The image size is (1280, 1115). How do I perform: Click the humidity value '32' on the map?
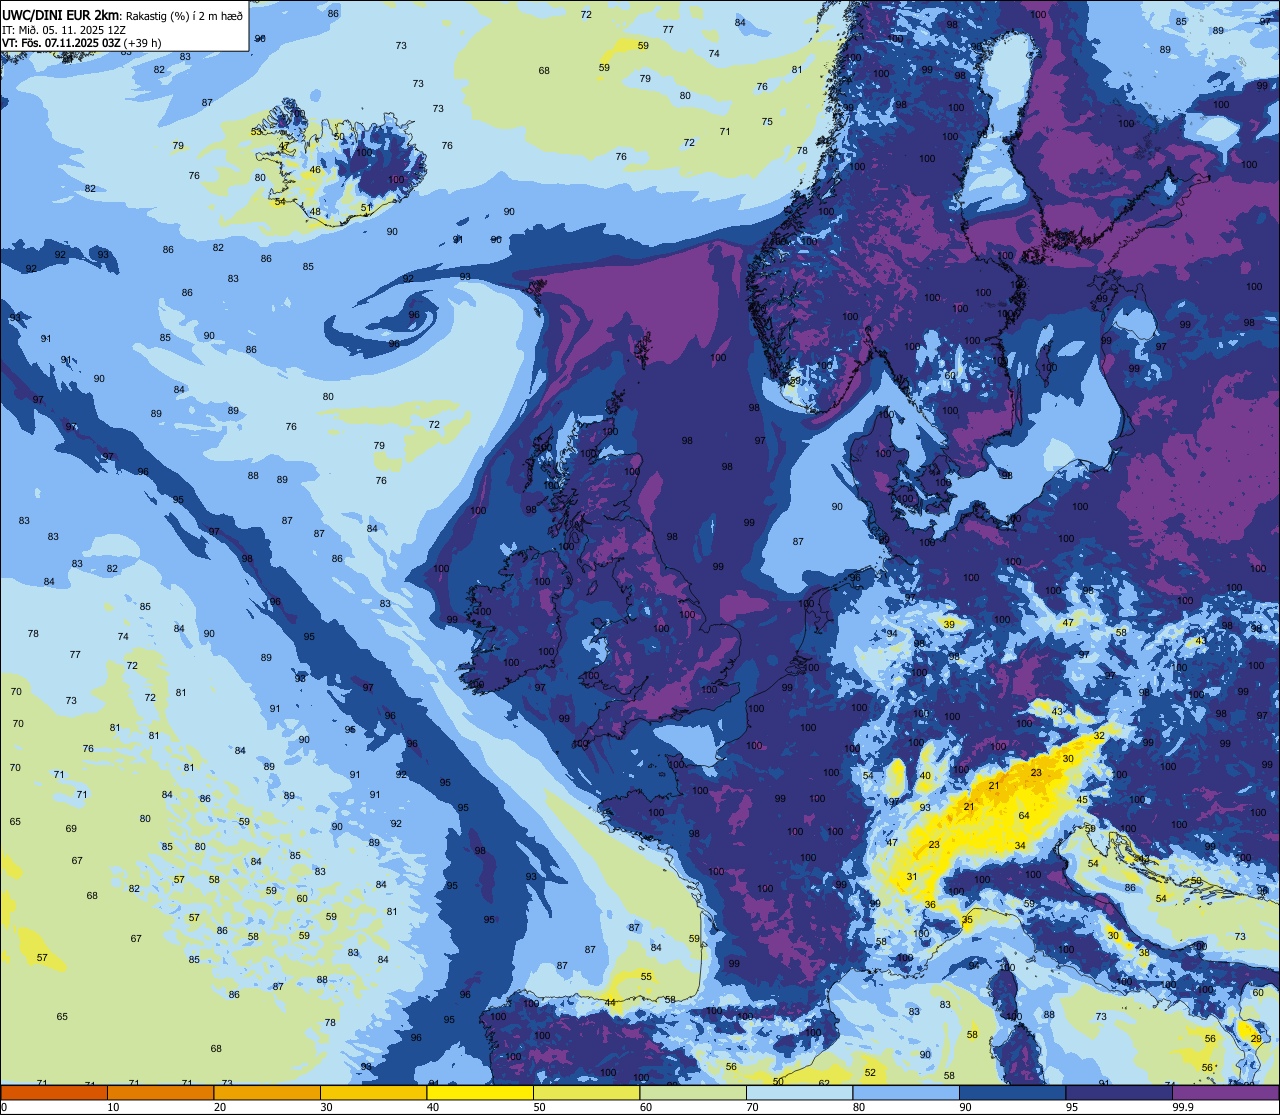1099,736
